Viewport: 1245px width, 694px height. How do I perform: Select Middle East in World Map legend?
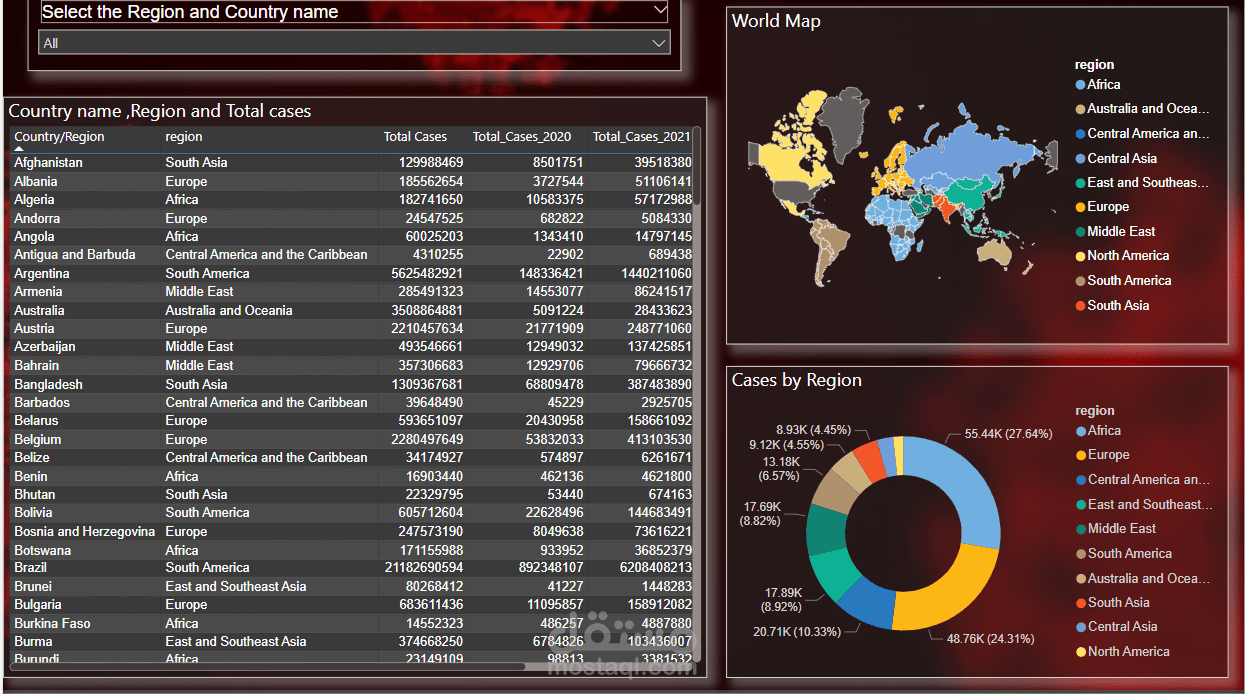click(1115, 231)
